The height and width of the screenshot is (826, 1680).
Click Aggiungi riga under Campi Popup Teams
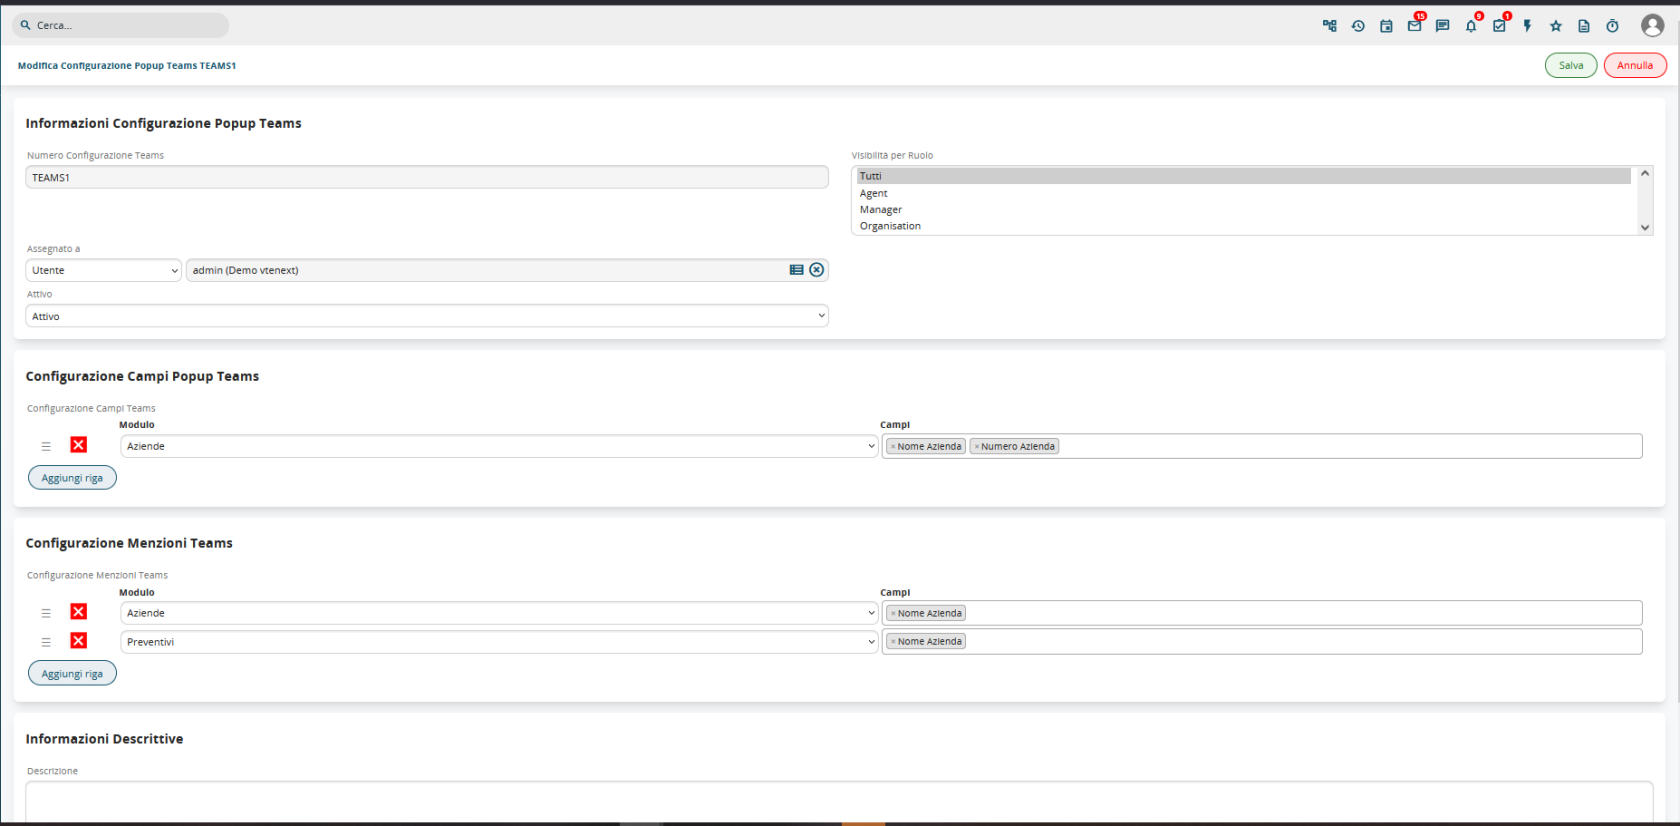[72, 478]
